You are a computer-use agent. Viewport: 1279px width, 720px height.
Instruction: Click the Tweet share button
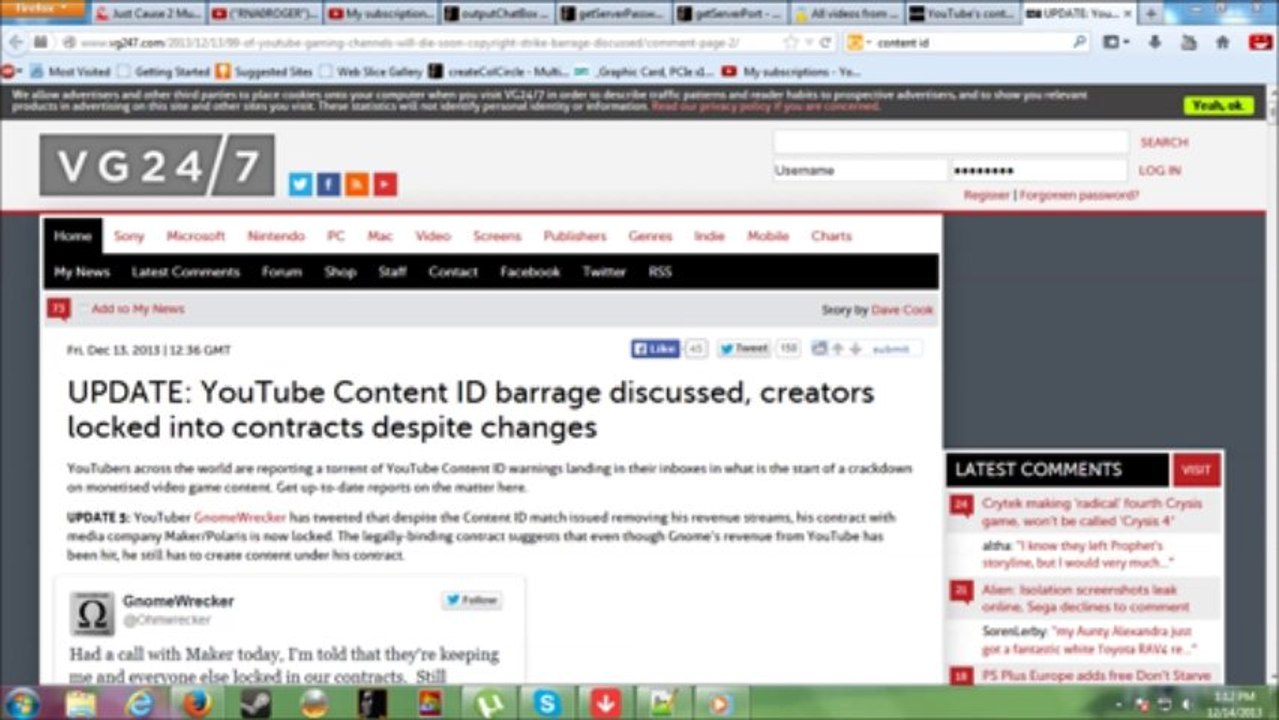(x=745, y=349)
